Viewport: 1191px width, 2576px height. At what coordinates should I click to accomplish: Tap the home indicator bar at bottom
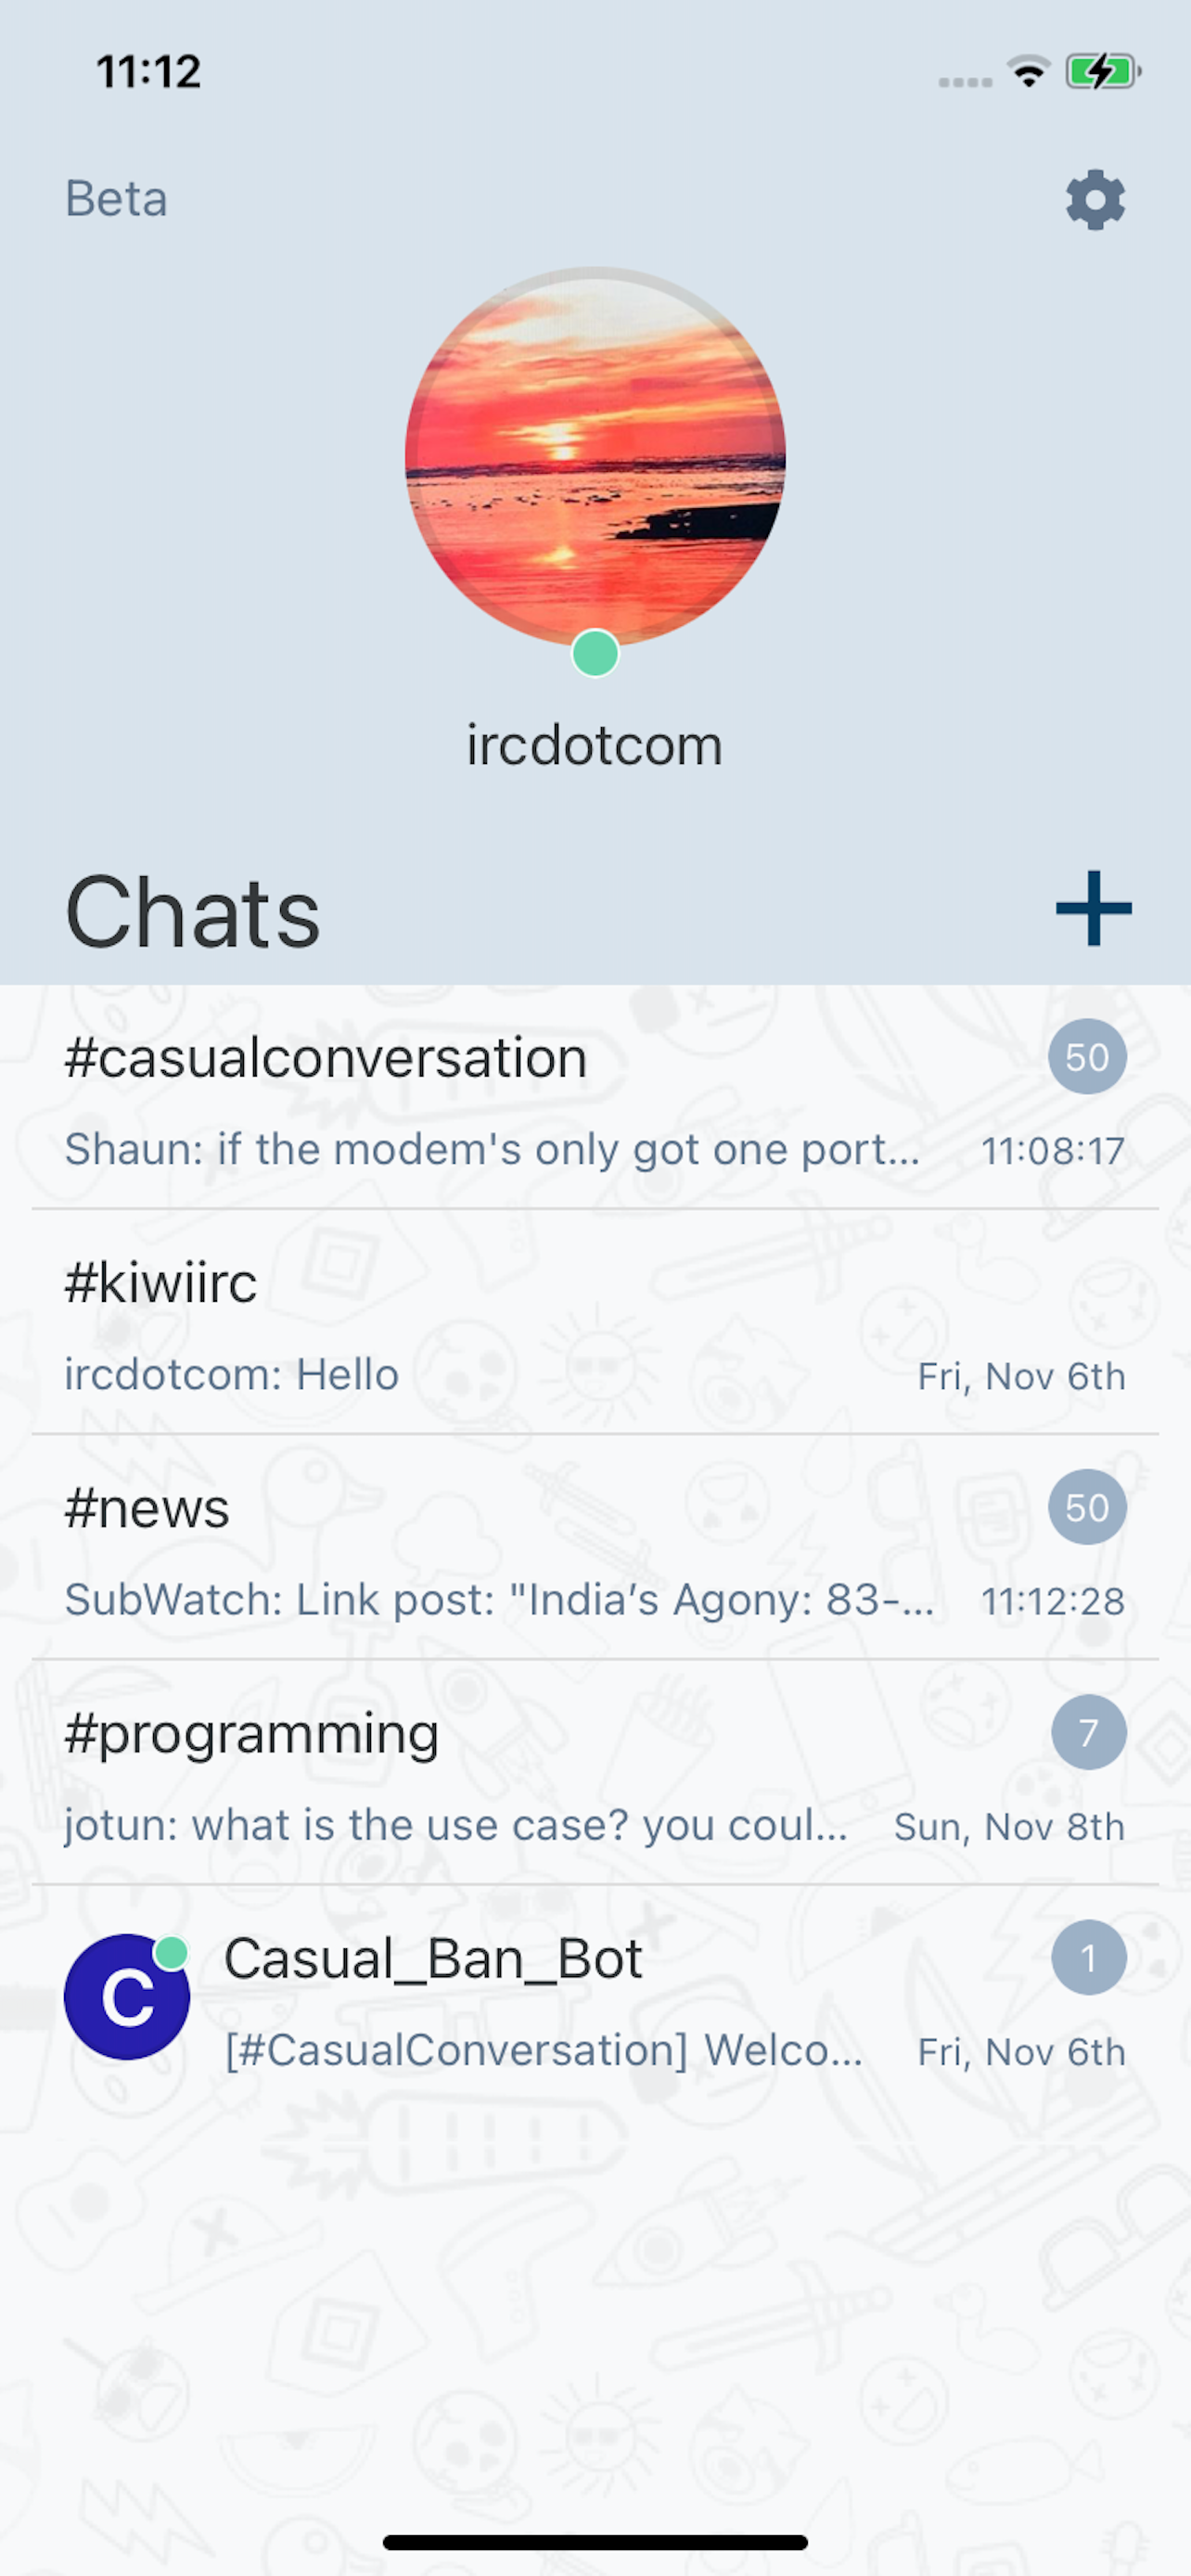tap(595, 2542)
